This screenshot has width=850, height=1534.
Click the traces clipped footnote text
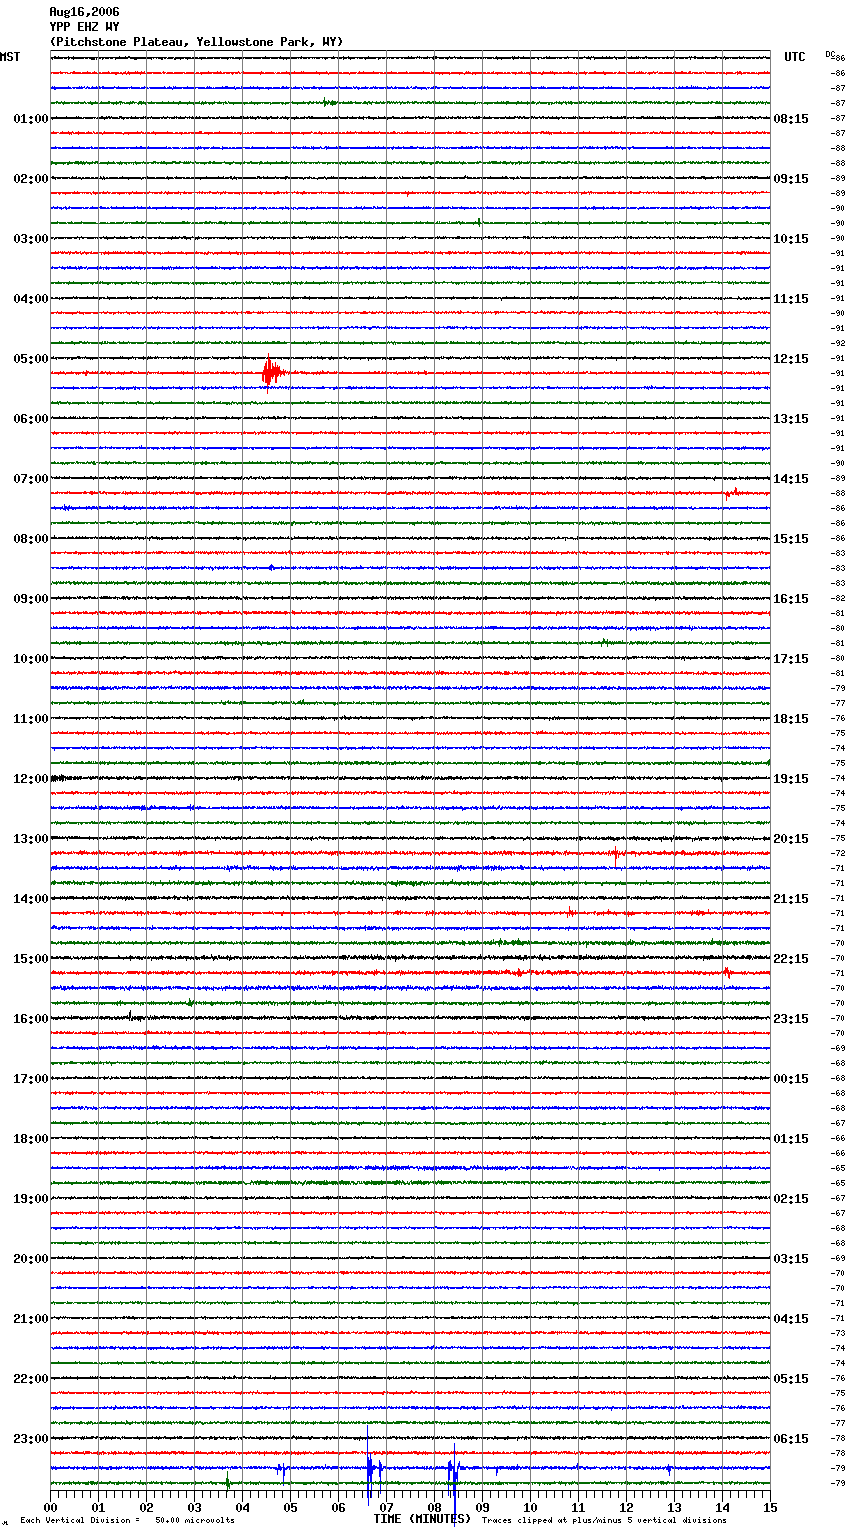click(604, 1521)
